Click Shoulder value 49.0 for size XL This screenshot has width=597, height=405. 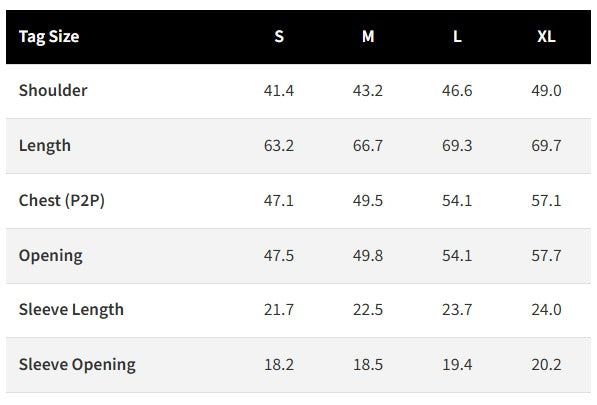click(546, 91)
